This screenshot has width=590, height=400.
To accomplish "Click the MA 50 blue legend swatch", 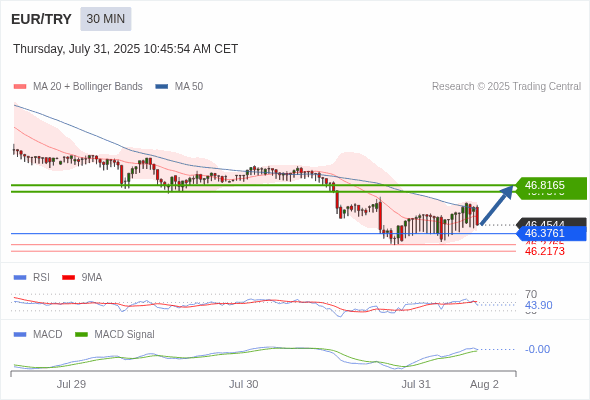I will point(162,87).
